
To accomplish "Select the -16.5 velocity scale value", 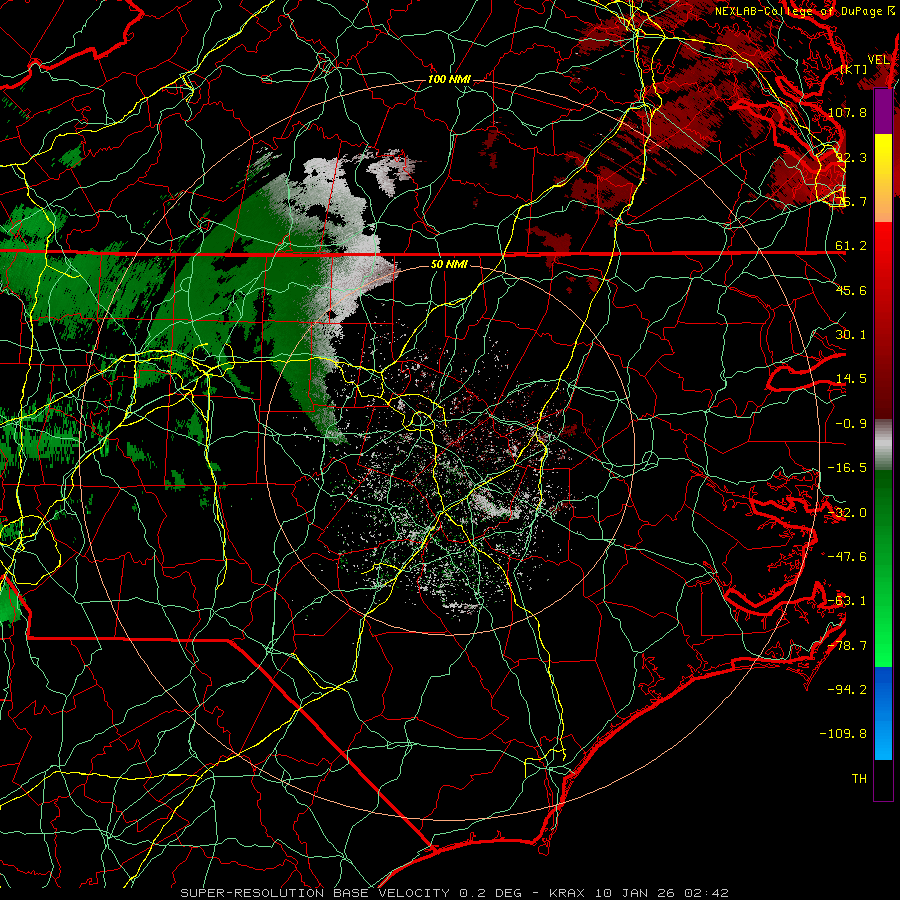I will tap(847, 468).
